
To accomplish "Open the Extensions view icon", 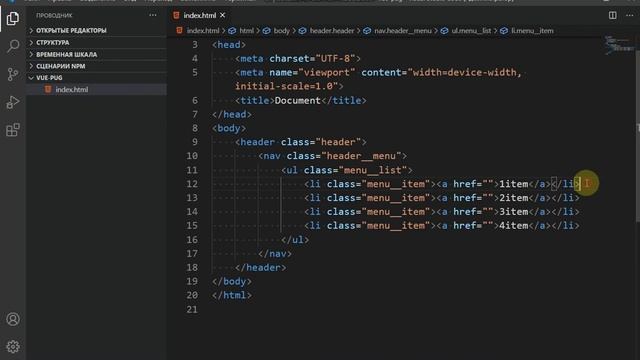I will [x=13, y=130].
